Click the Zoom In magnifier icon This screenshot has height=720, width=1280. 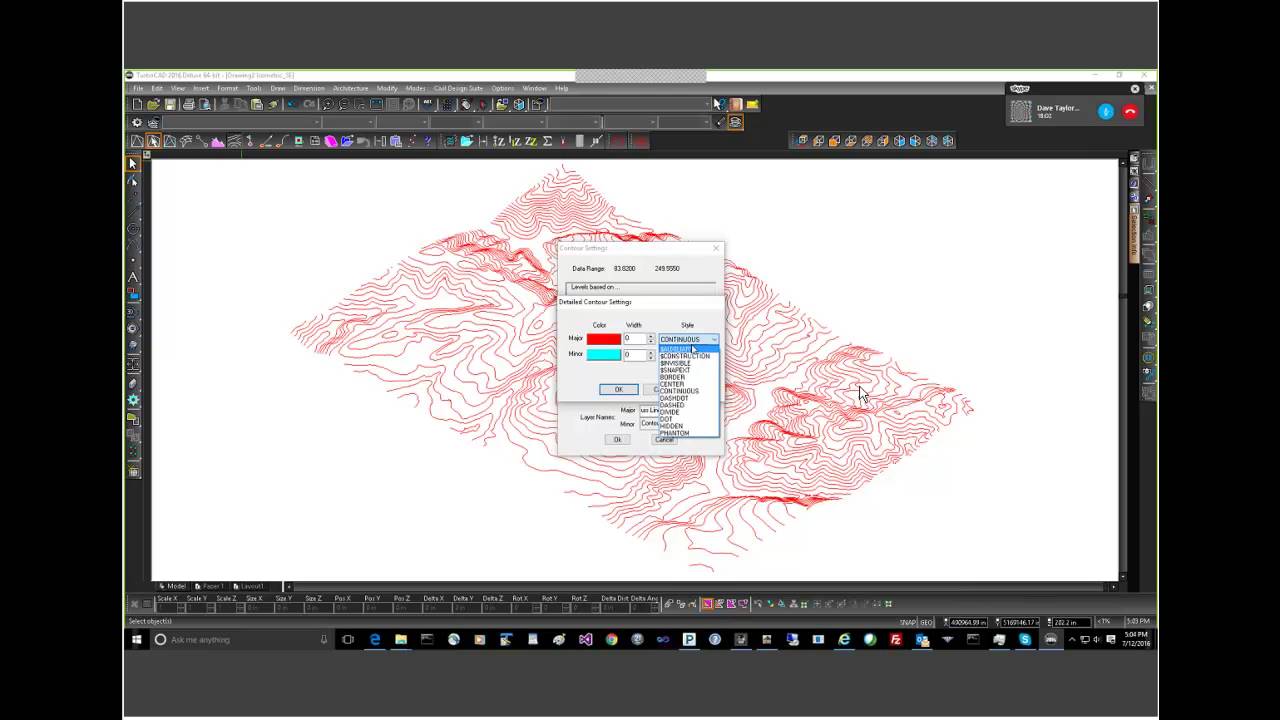[327, 104]
